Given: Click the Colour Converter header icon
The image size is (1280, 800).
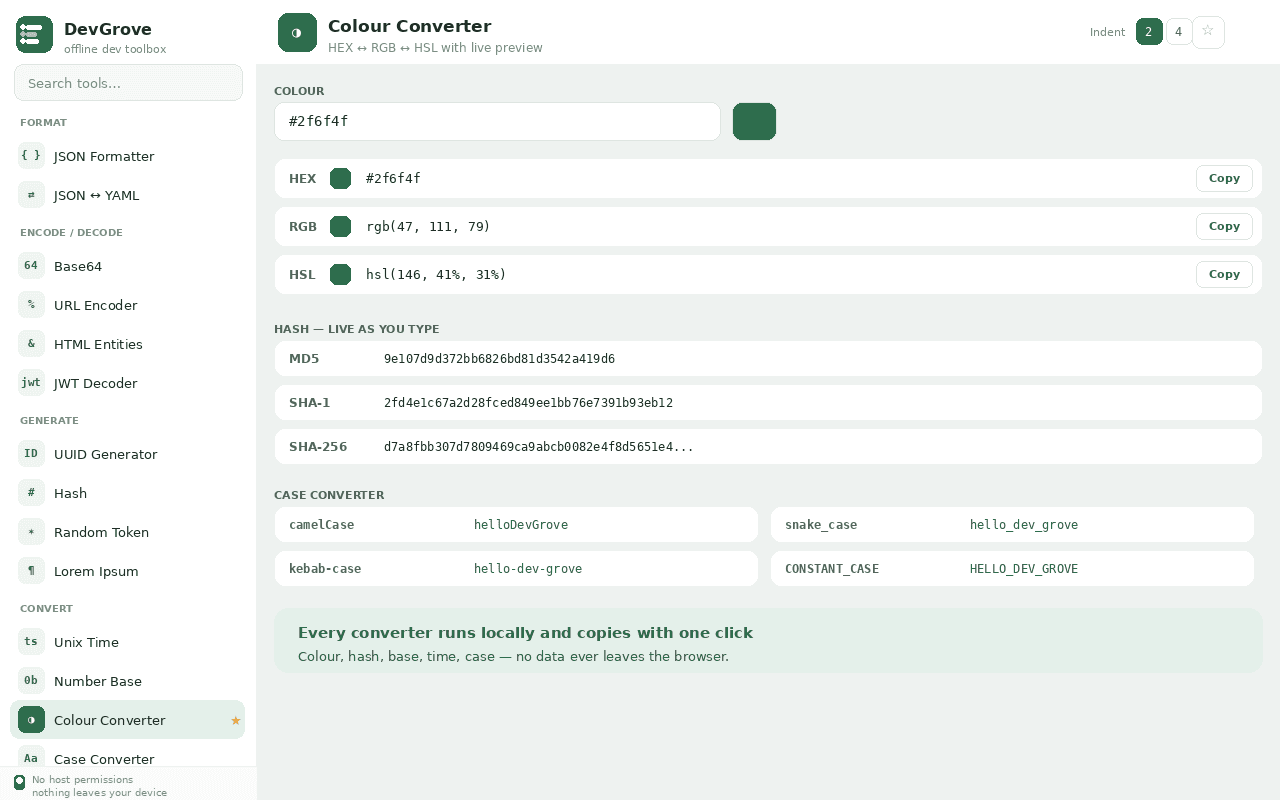Looking at the screenshot, I should pyautogui.click(x=297, y=33).
